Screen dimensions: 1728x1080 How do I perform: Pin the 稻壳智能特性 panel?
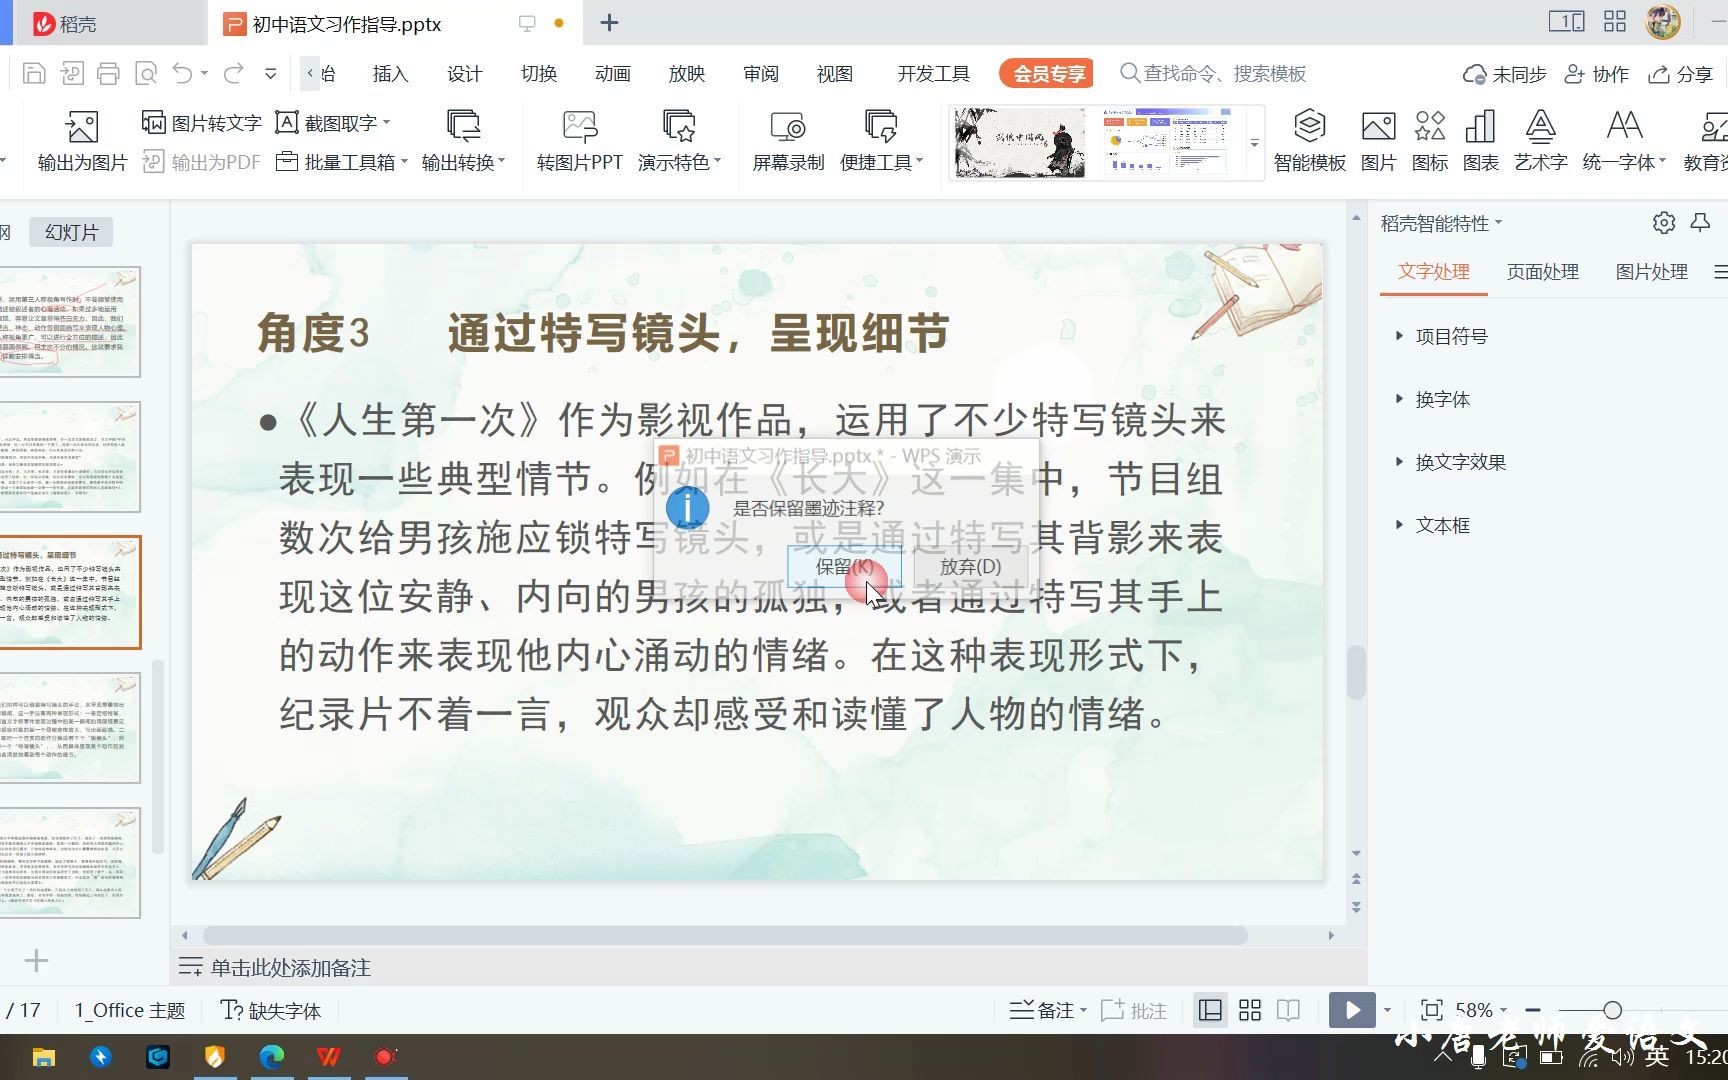[1700, 223]
